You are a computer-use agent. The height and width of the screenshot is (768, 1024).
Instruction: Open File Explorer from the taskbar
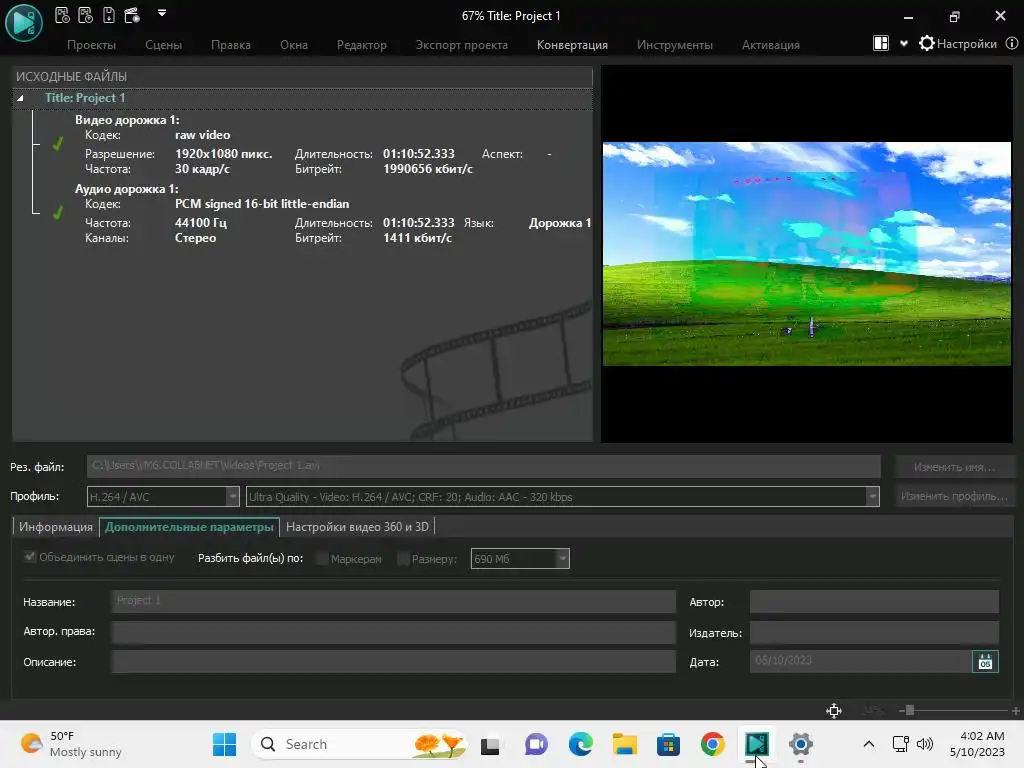[624, 744]
